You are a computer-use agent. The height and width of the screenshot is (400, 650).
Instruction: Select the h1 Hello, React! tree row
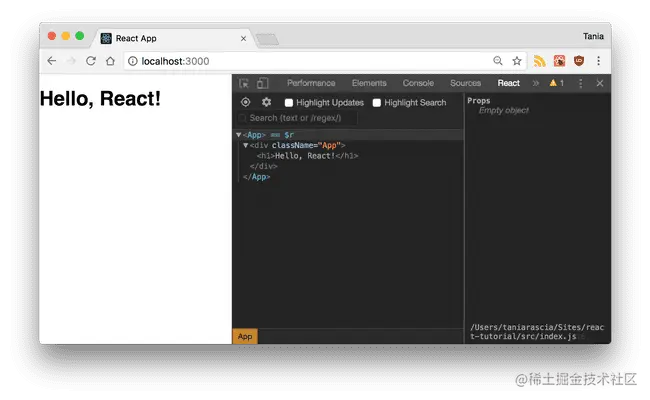[307, 156]
